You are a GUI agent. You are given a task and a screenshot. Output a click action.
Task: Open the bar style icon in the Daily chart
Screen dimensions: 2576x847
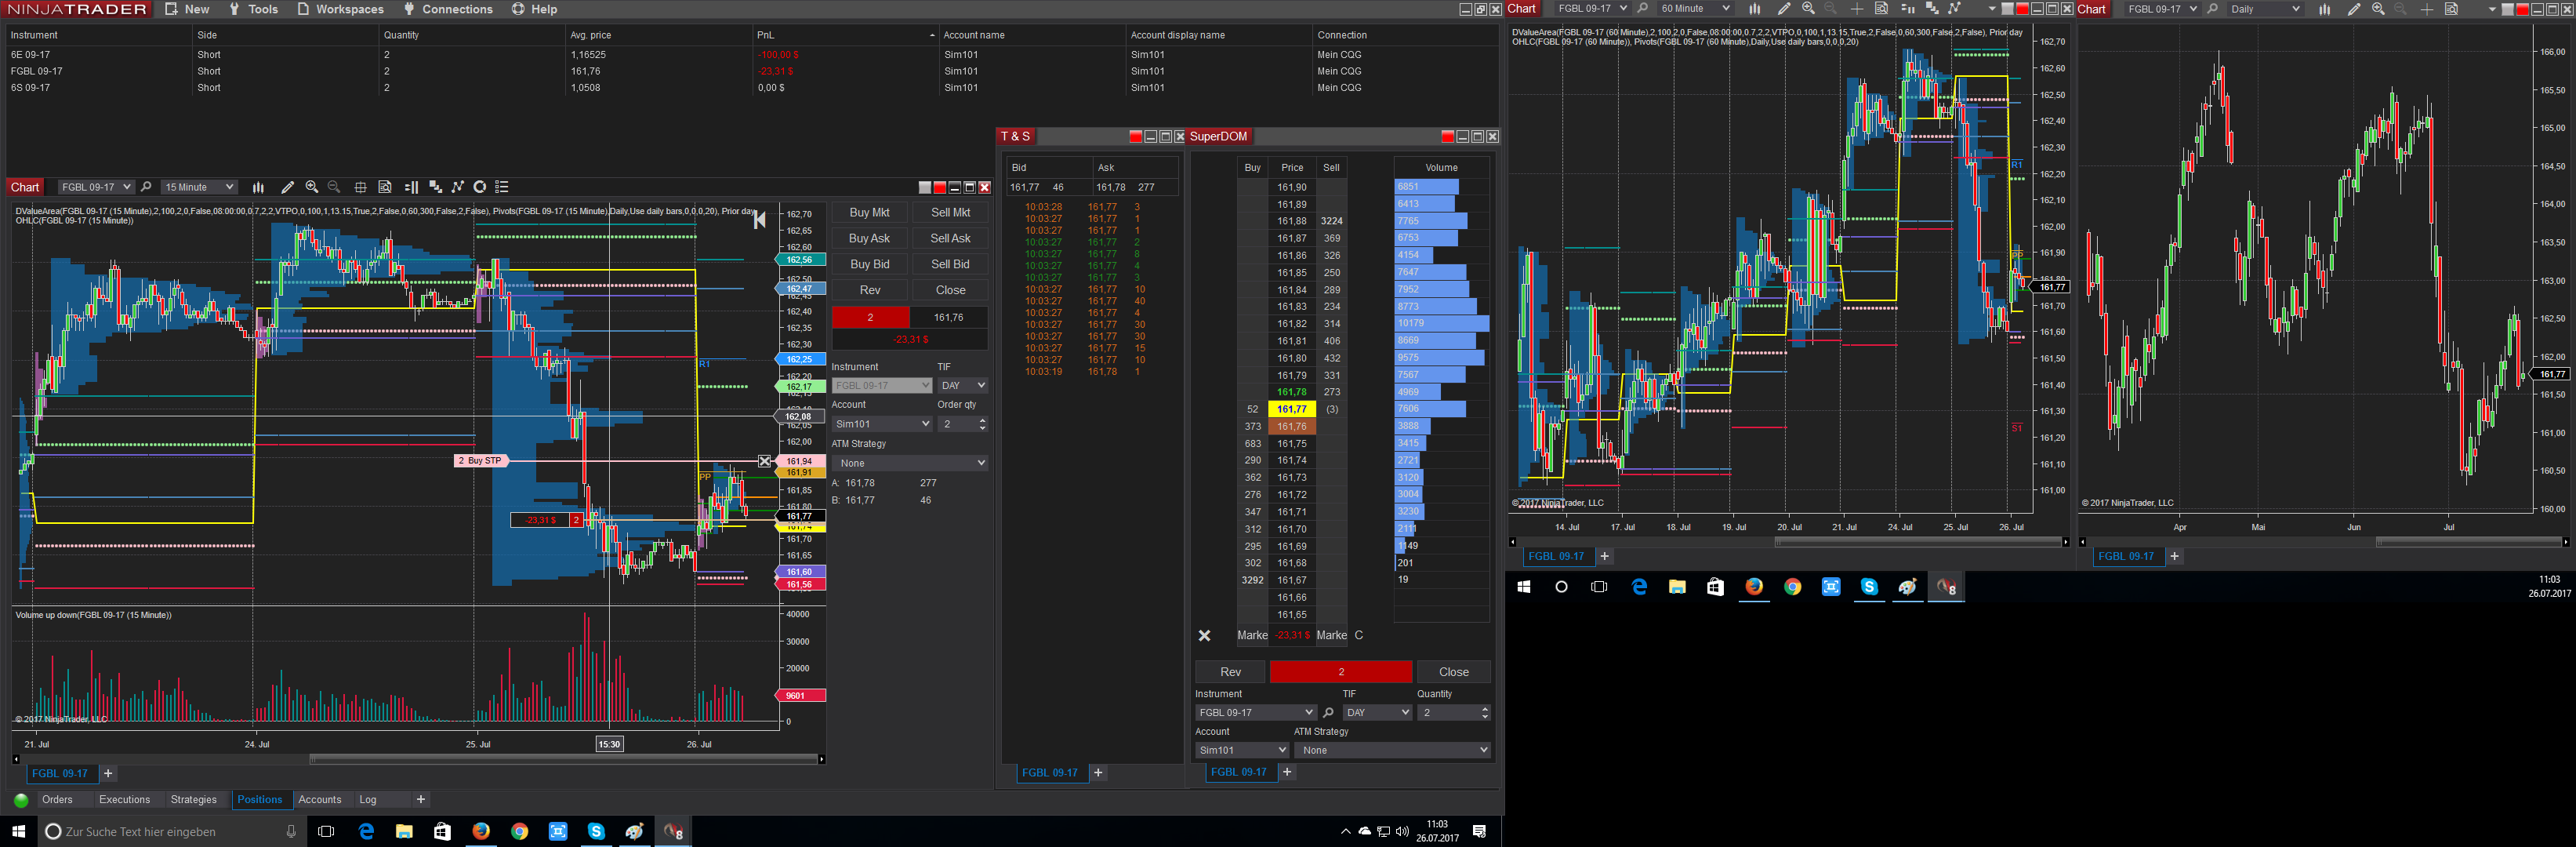click(x=2324, y=9)
